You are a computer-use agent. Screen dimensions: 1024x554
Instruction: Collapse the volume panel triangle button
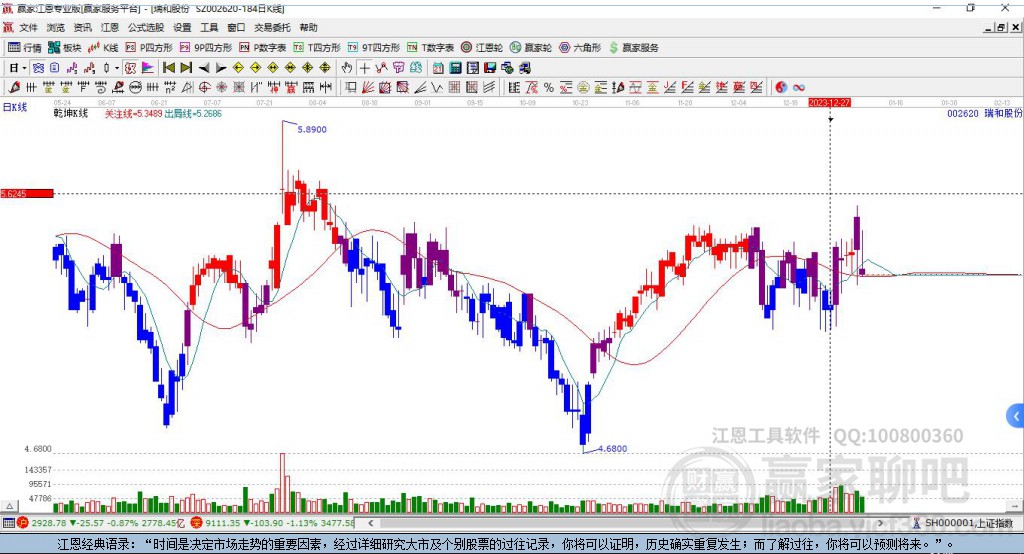click(x=9, y=506)
